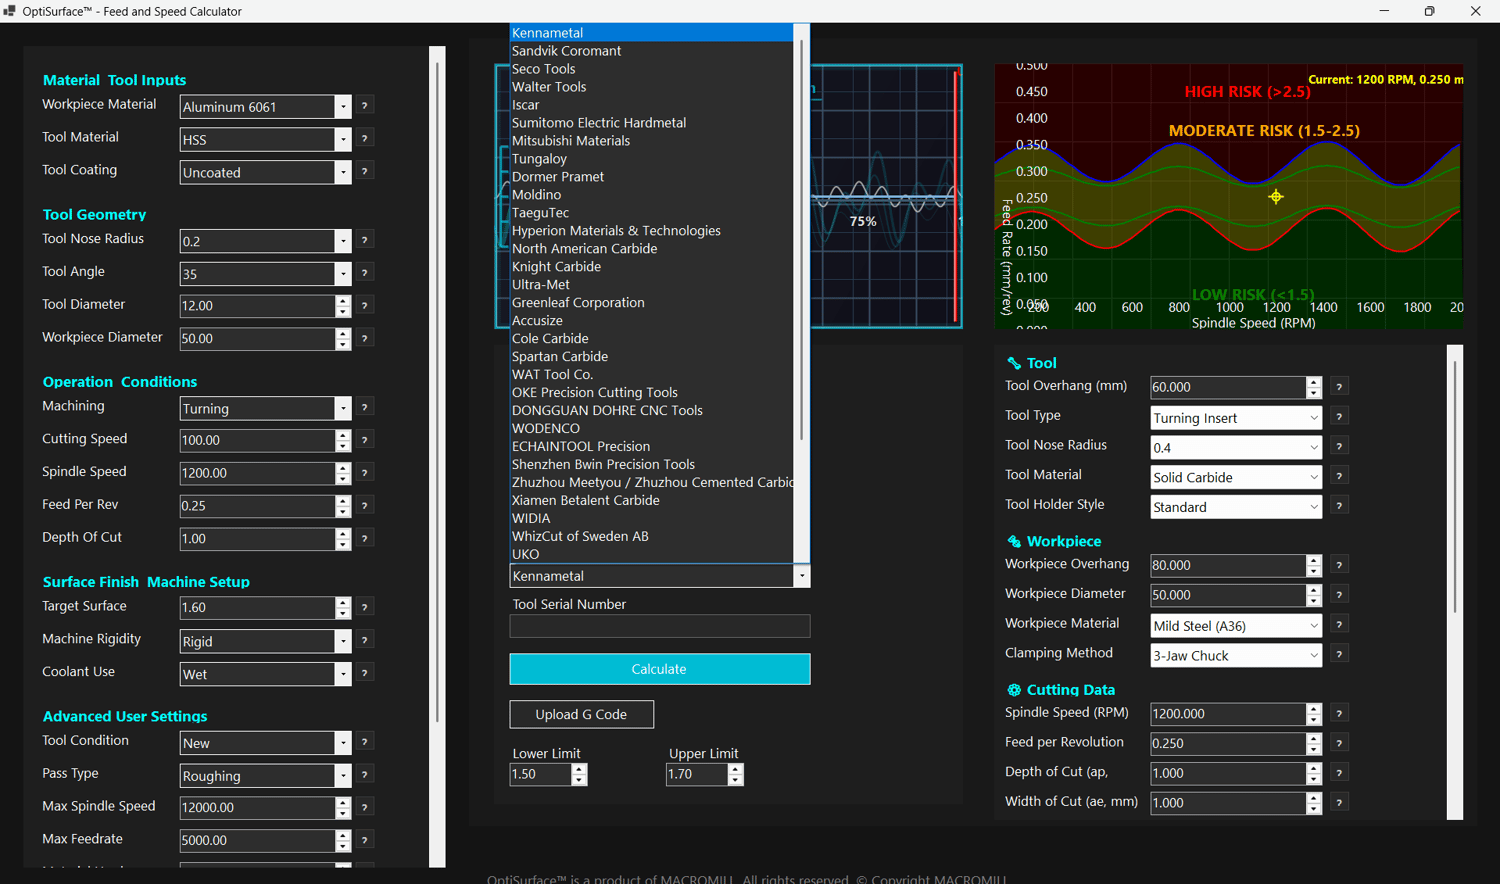Click help icon for Tool Condition
This screenshot has width=1500, height=884.
pyautogui.click(x=365, y=743)
